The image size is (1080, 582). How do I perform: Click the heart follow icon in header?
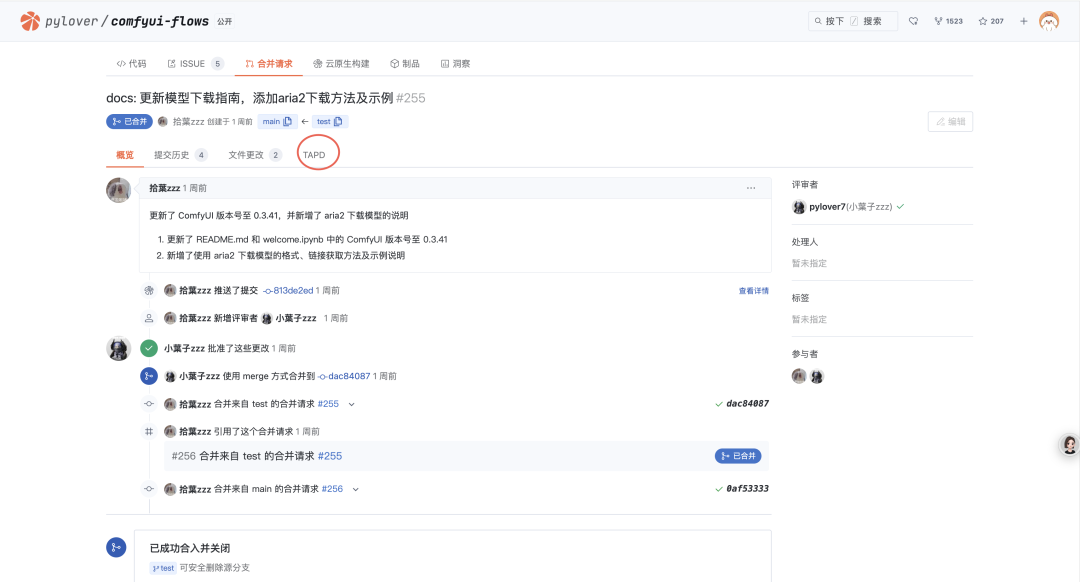coord(913,21)
